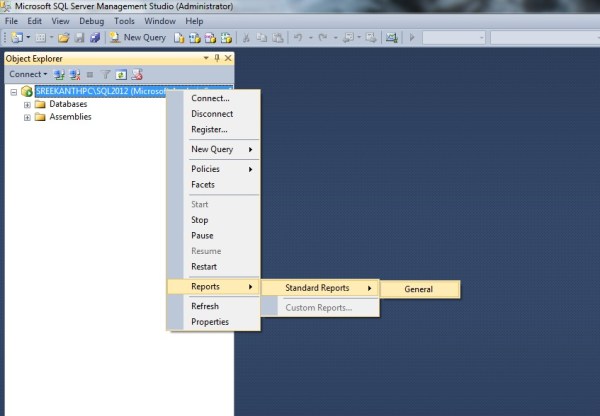Image resolution: width=600 pixels, height=416 pixels.
Task: Click the Refresh icon in Object Explorer toolbar
Action: [121, 74]
